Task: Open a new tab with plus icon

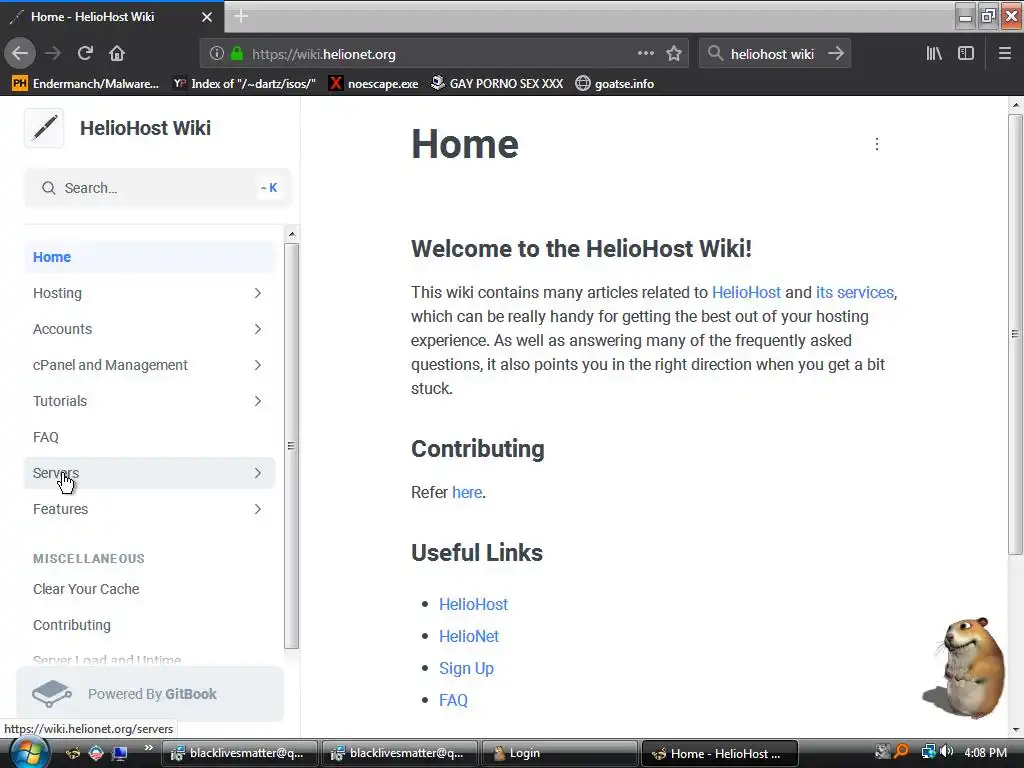Action: [241, 16]
